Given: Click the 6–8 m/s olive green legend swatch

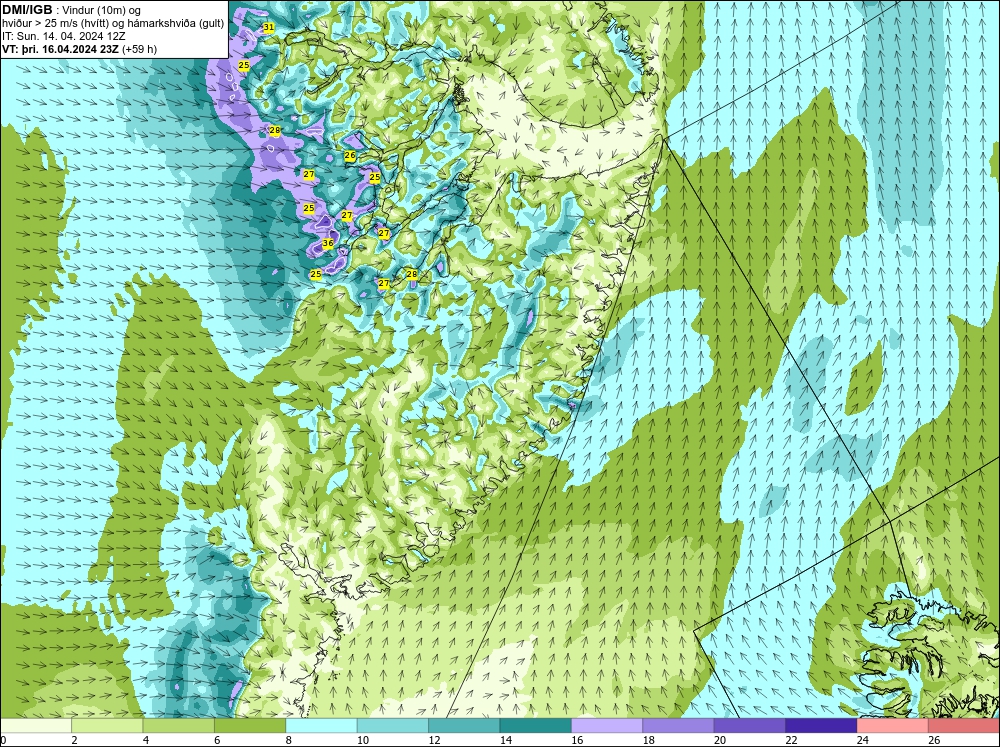Looking at the screenshot, I should [250, 725].
